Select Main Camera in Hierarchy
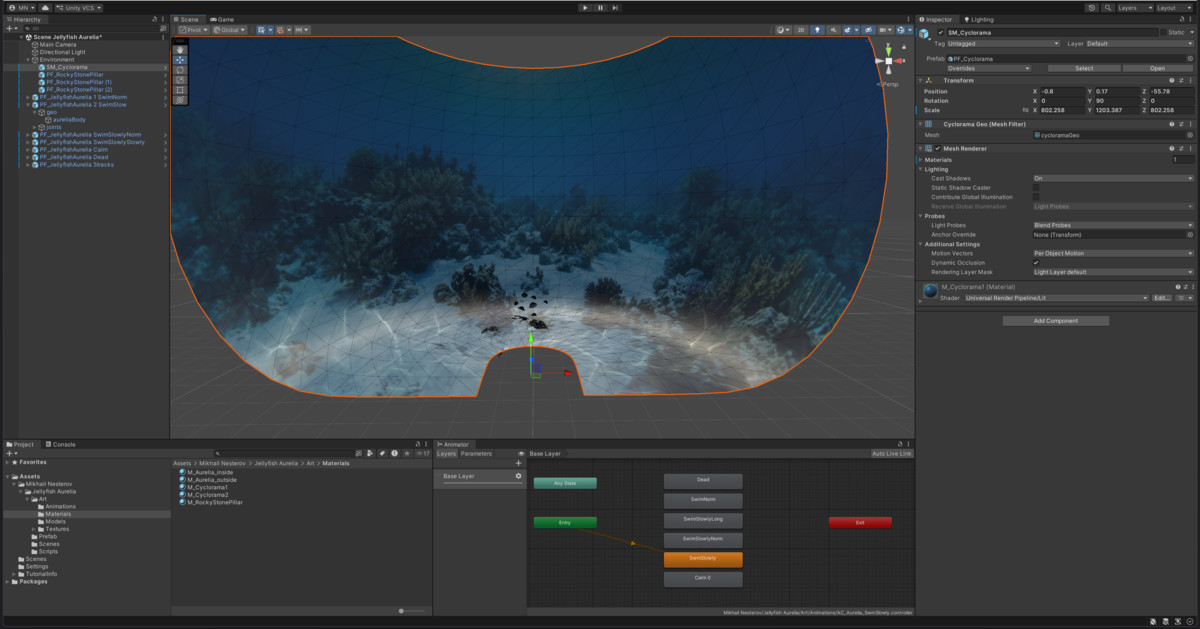 tap(60, 44)
